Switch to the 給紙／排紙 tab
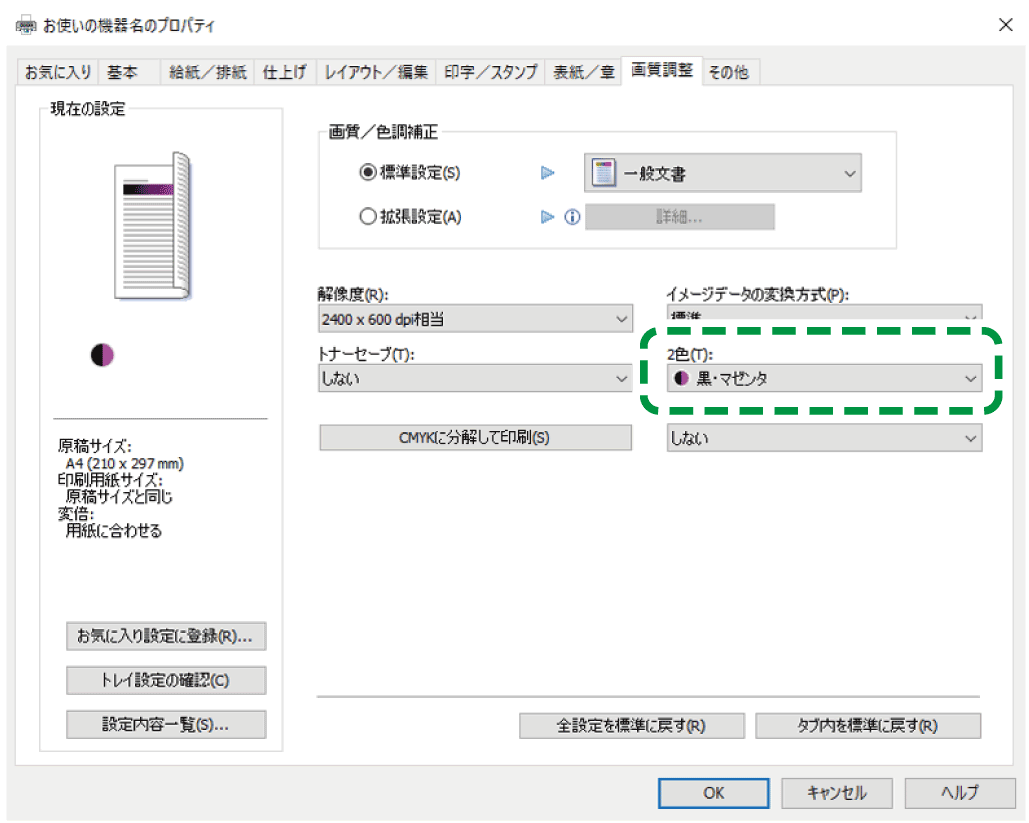The height and width of the screenshot is (823, 1029). pyautogui.click(x=207, y=72)
